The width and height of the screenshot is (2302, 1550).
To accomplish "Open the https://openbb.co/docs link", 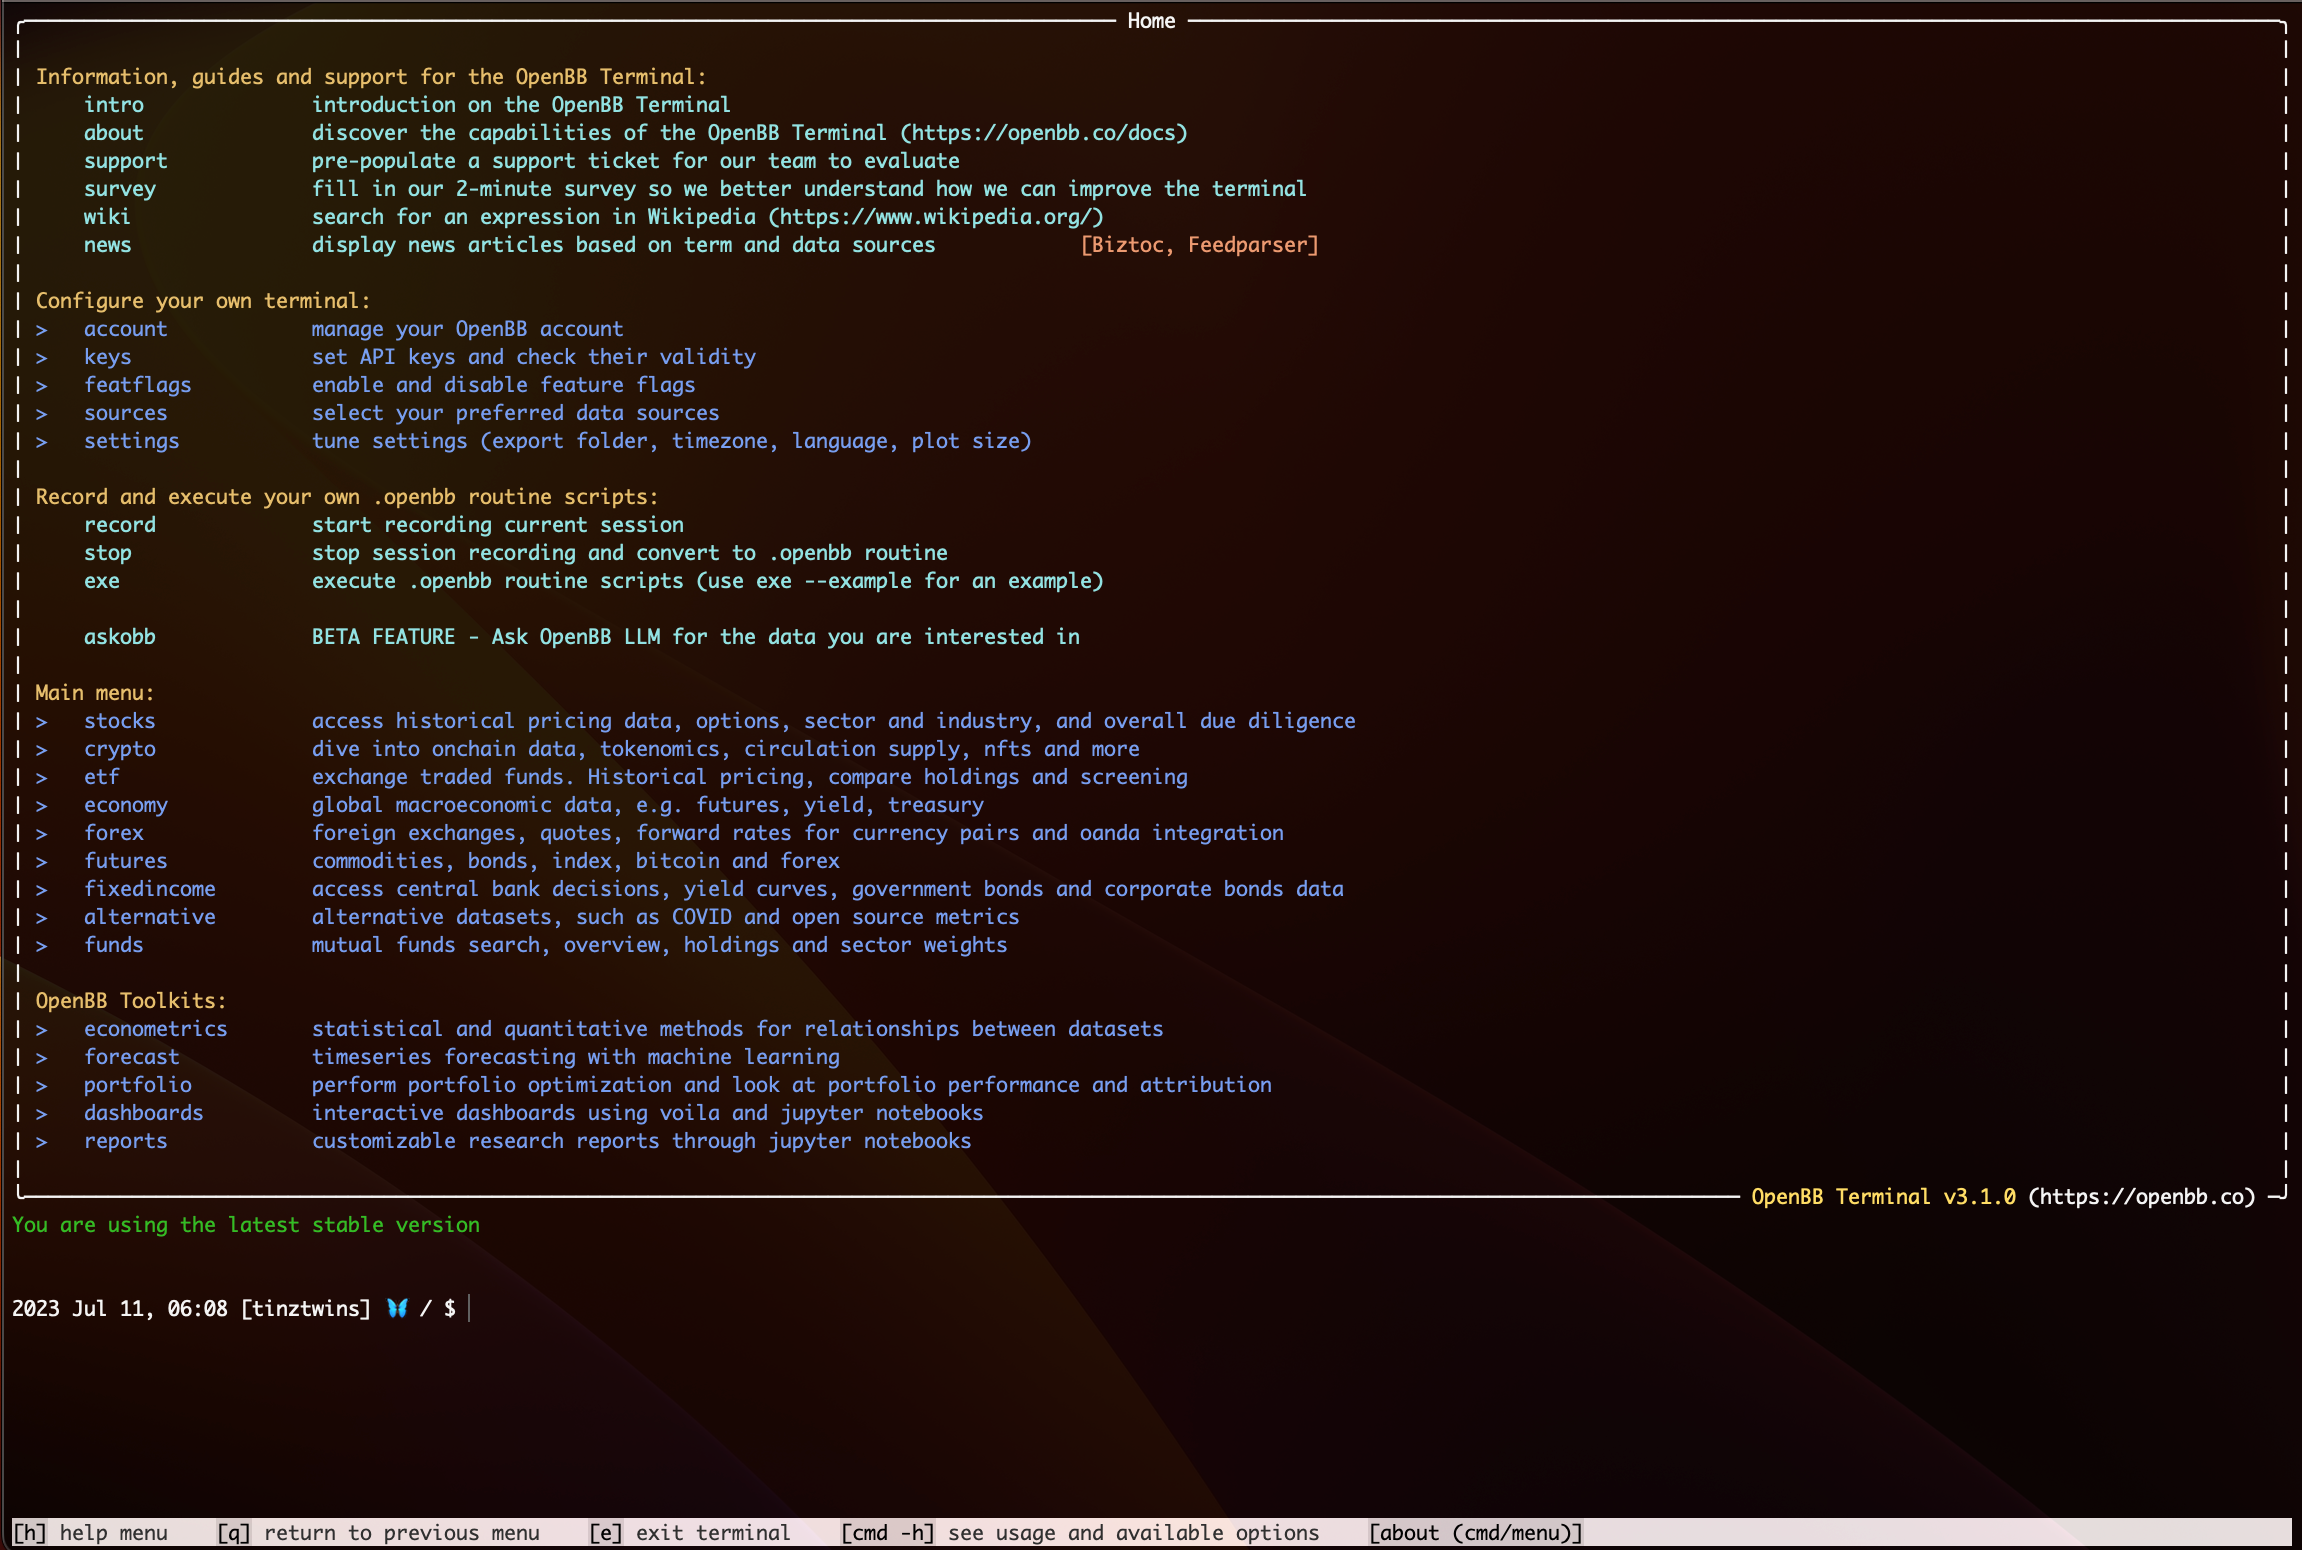I will point(1044,133).
